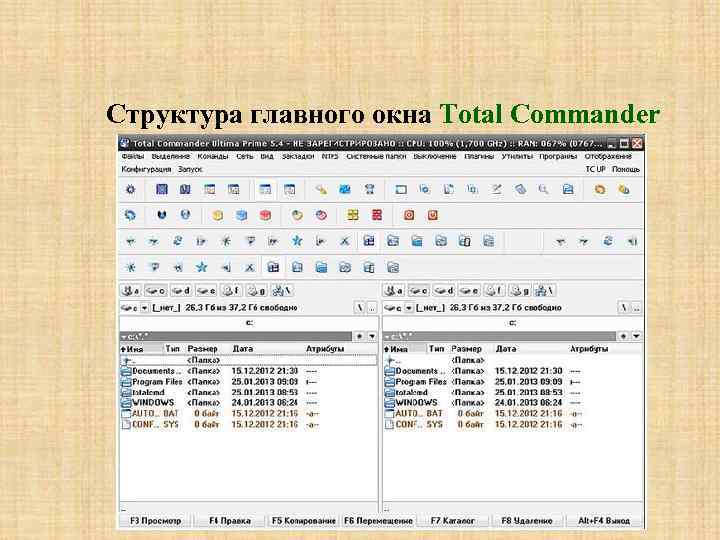
Task: Open left panel directory history arrow
Action: coord(372,336)
